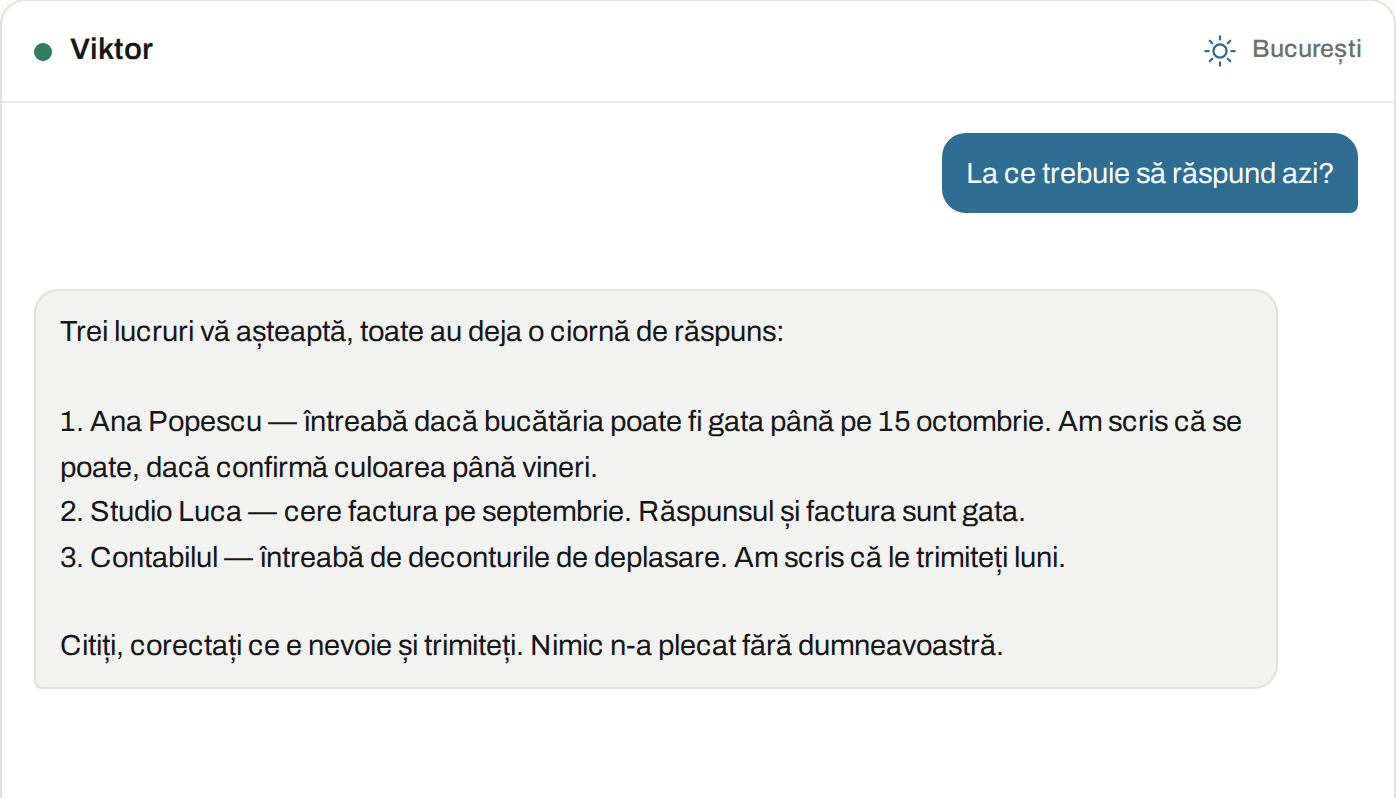Click the intro line starting Trei lucruri vă așteaptă
The width and height of the screenshot is (1396, 798).
click(x=421, y=332)
